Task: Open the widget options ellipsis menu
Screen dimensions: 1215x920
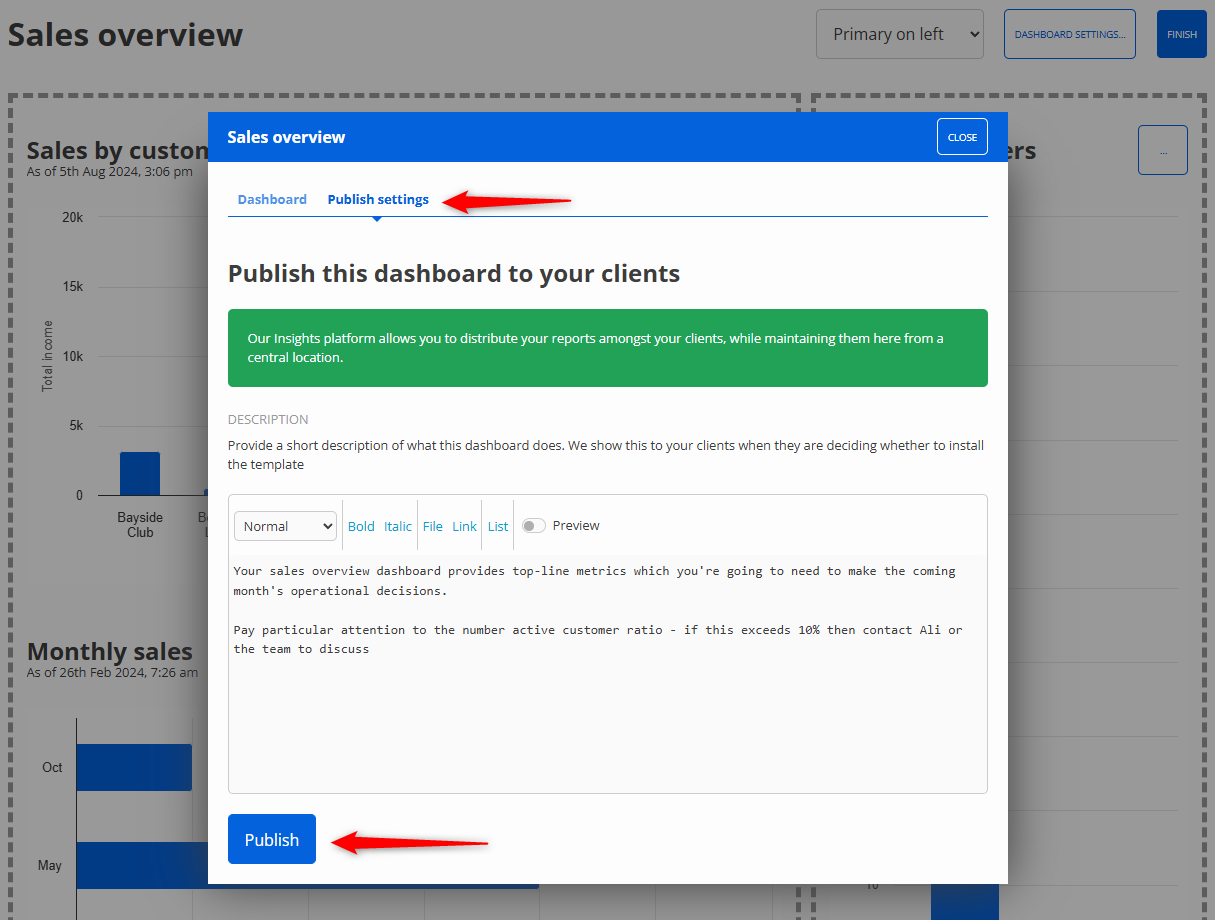Action: pyautogui.click(x=1162, y=150)
